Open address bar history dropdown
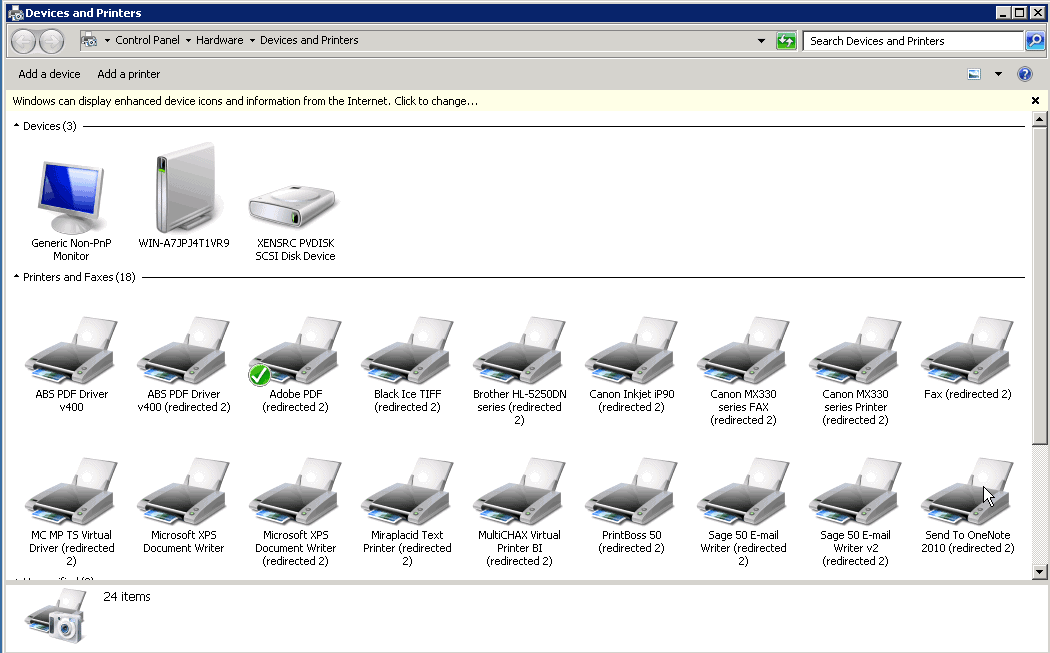Viewport: 1050px width, 653px height. (763, 41)
